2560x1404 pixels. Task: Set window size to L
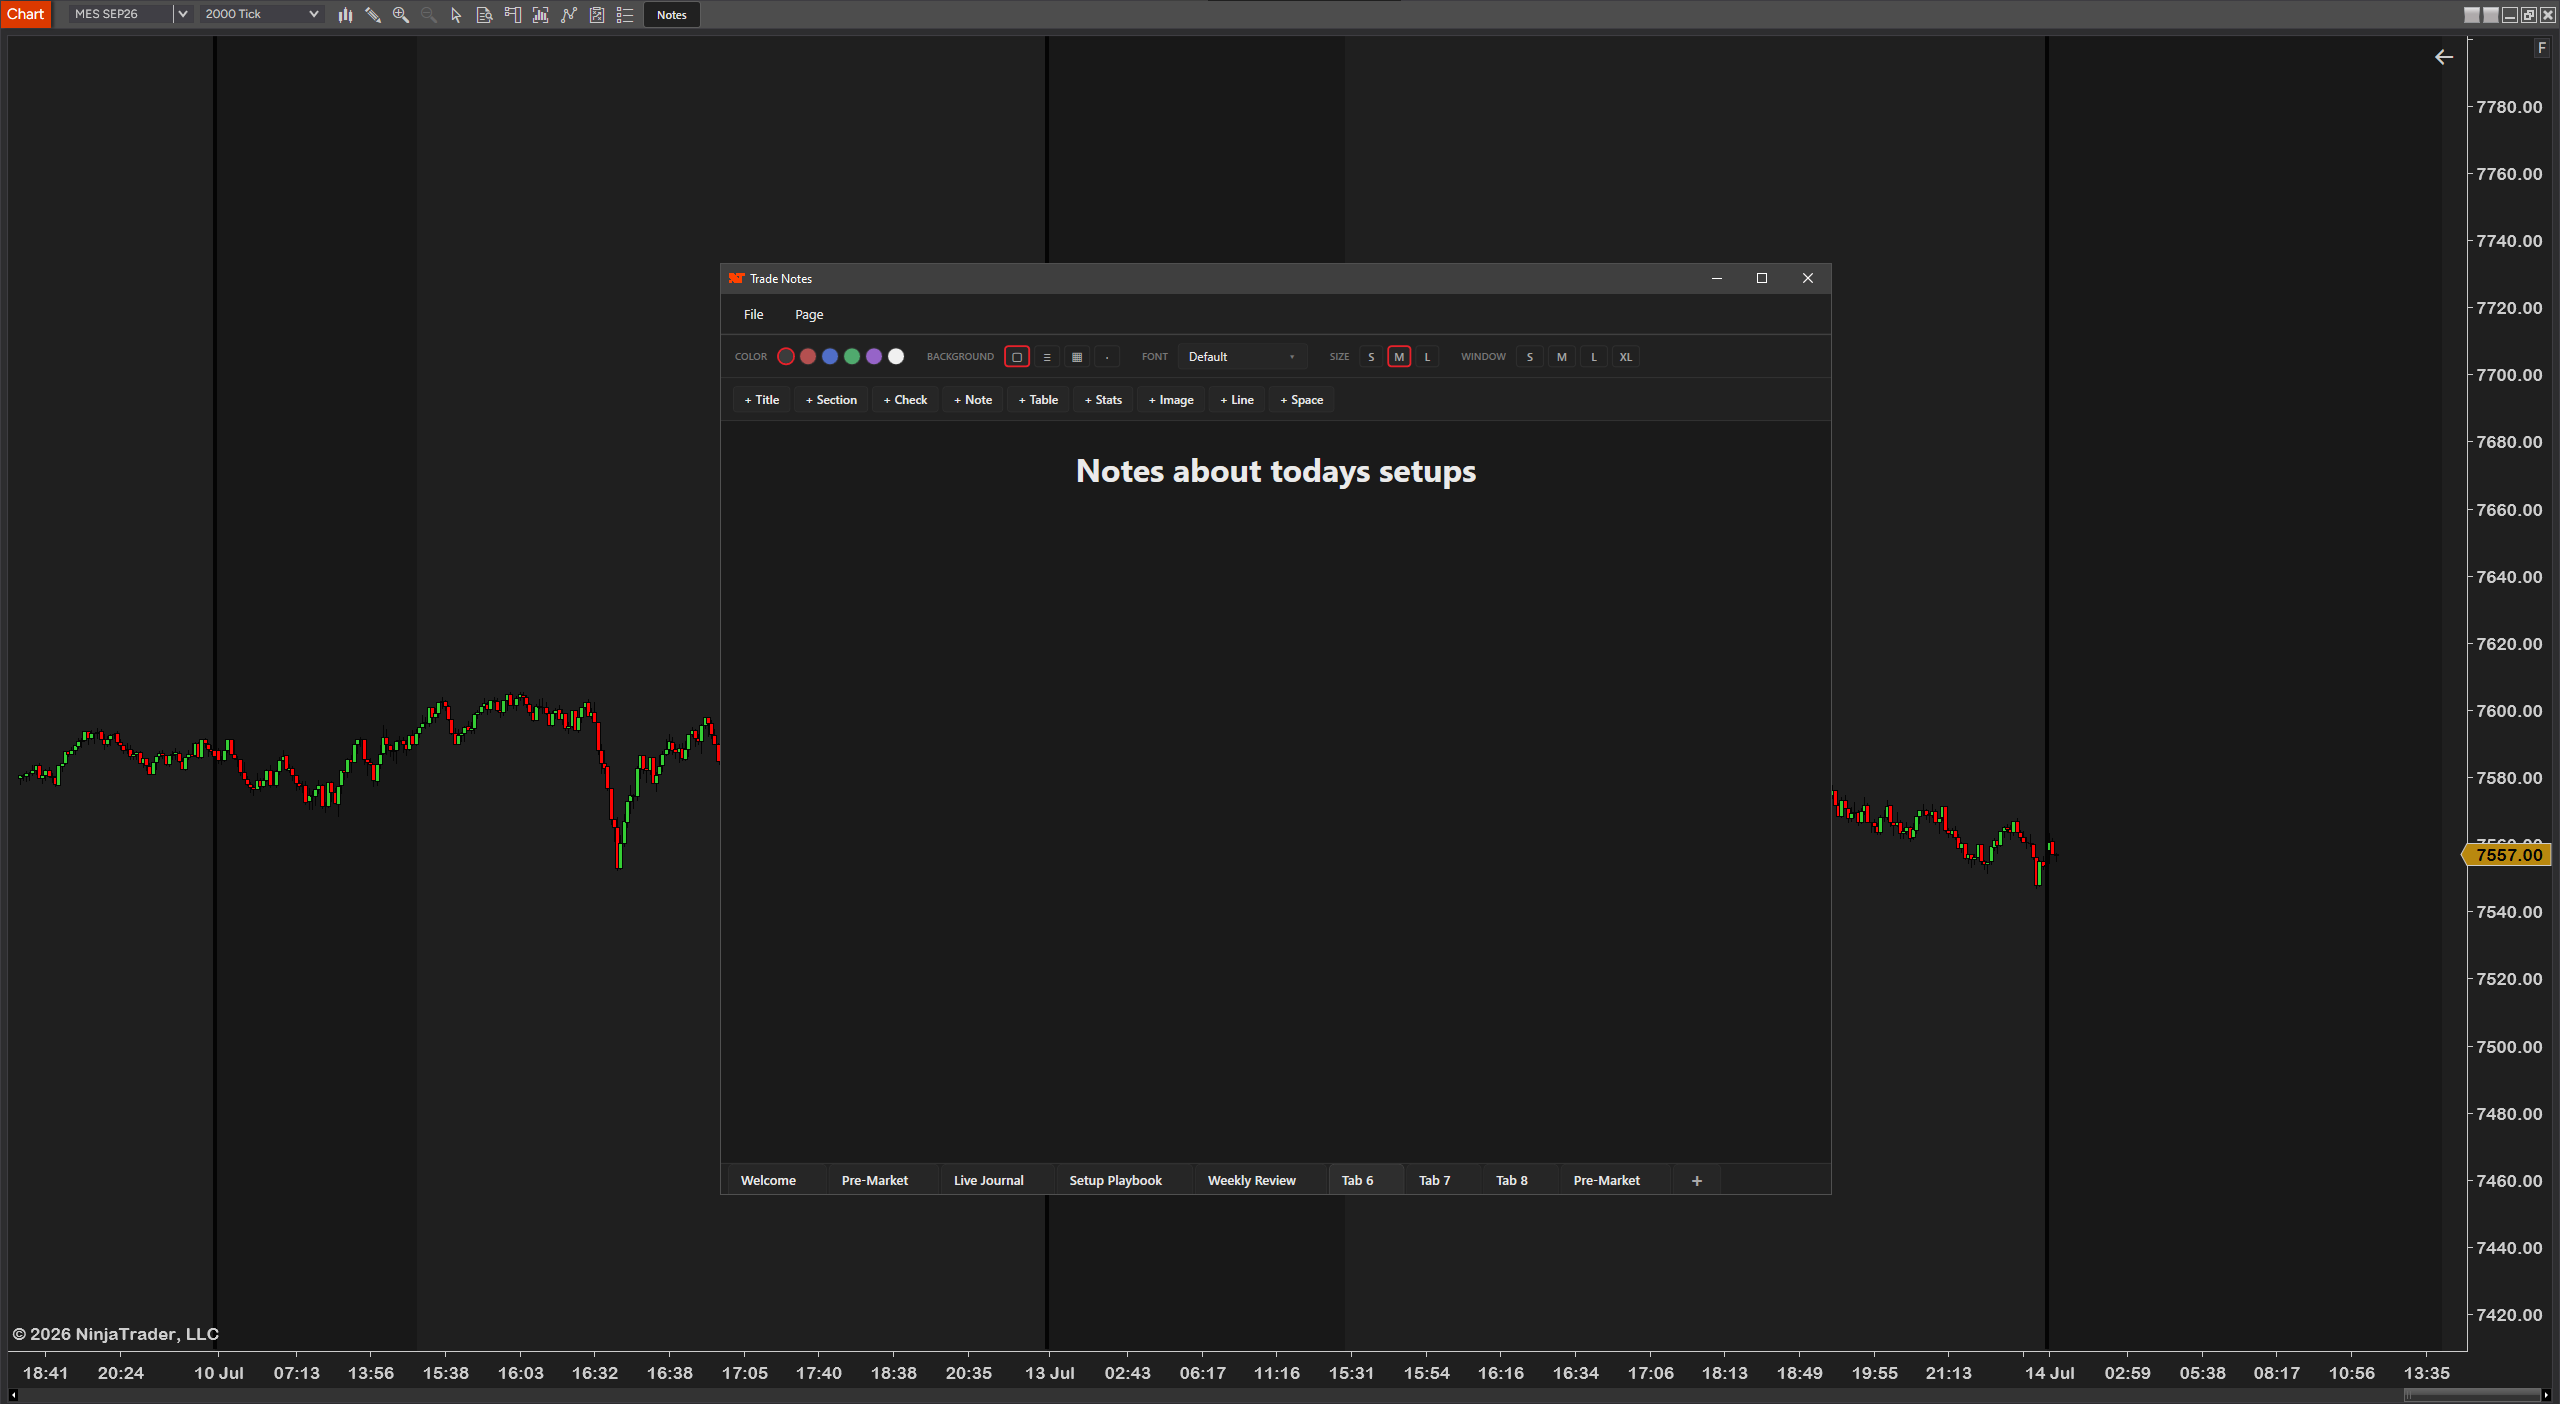click(x=1593, y=357)
